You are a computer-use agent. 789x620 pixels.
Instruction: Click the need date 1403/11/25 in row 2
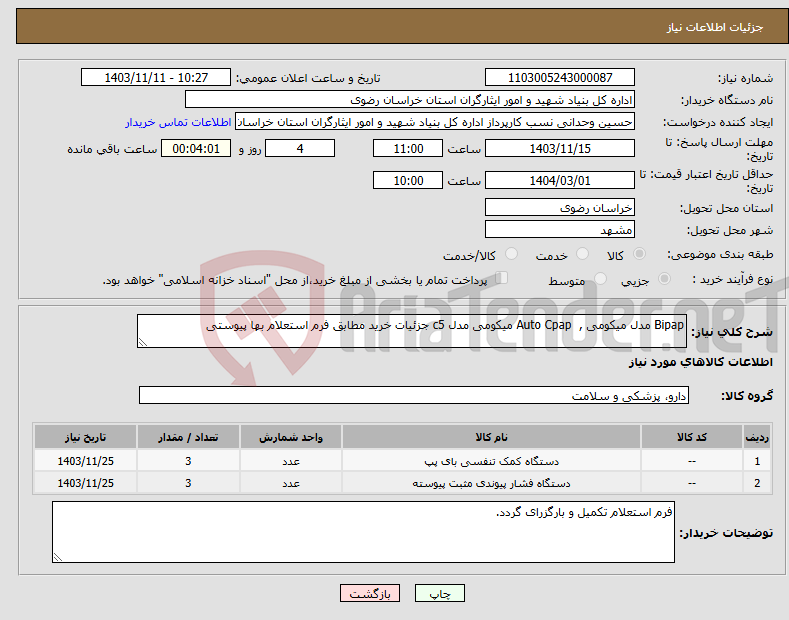tap(86, 483)
